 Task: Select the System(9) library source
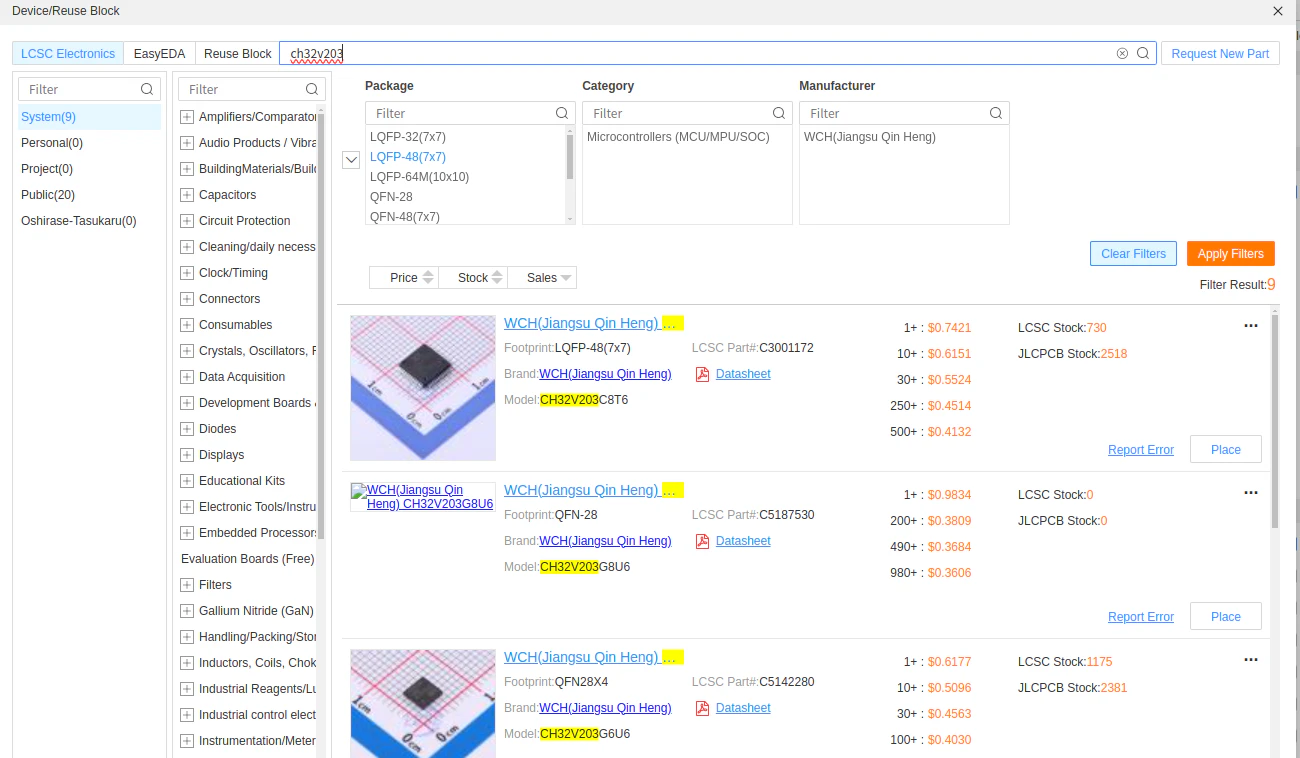(x=89, y=117)
